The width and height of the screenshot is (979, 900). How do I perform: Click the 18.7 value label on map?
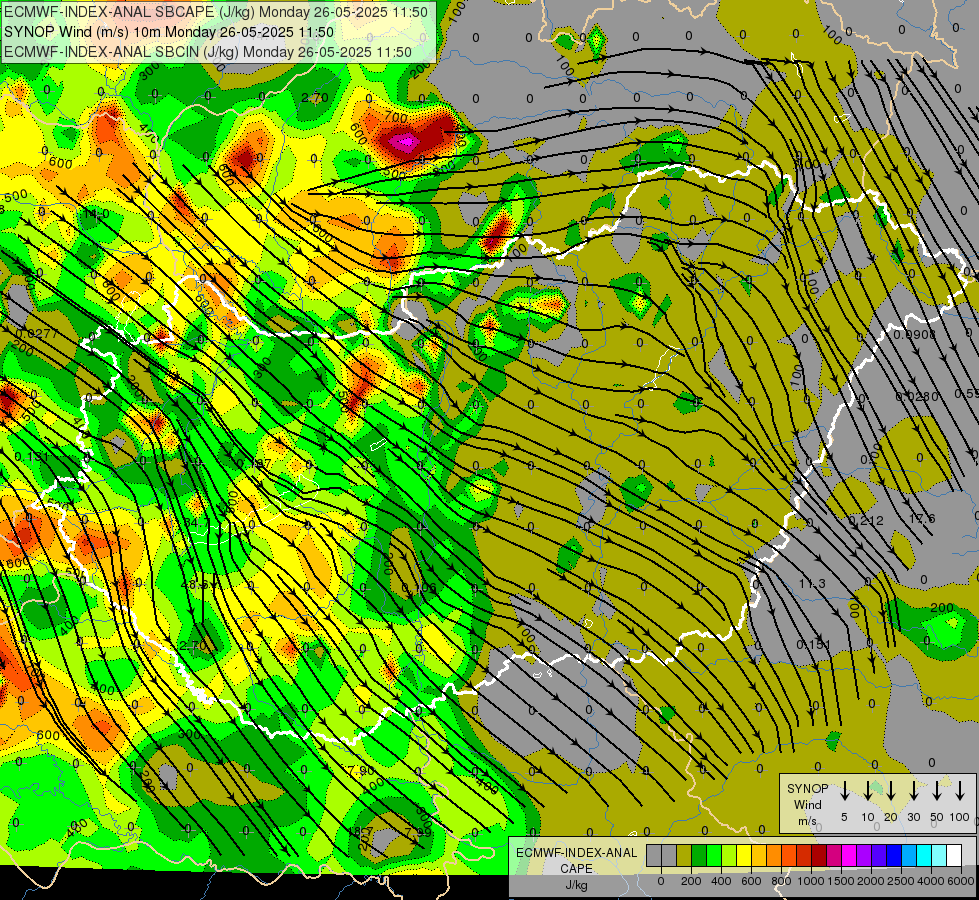coord(360,831)
